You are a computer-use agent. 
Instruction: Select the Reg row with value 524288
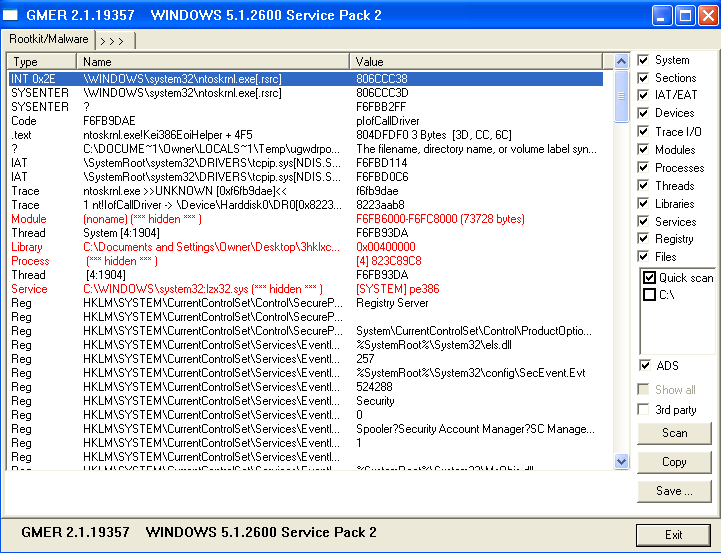click(x=306, y=388)
